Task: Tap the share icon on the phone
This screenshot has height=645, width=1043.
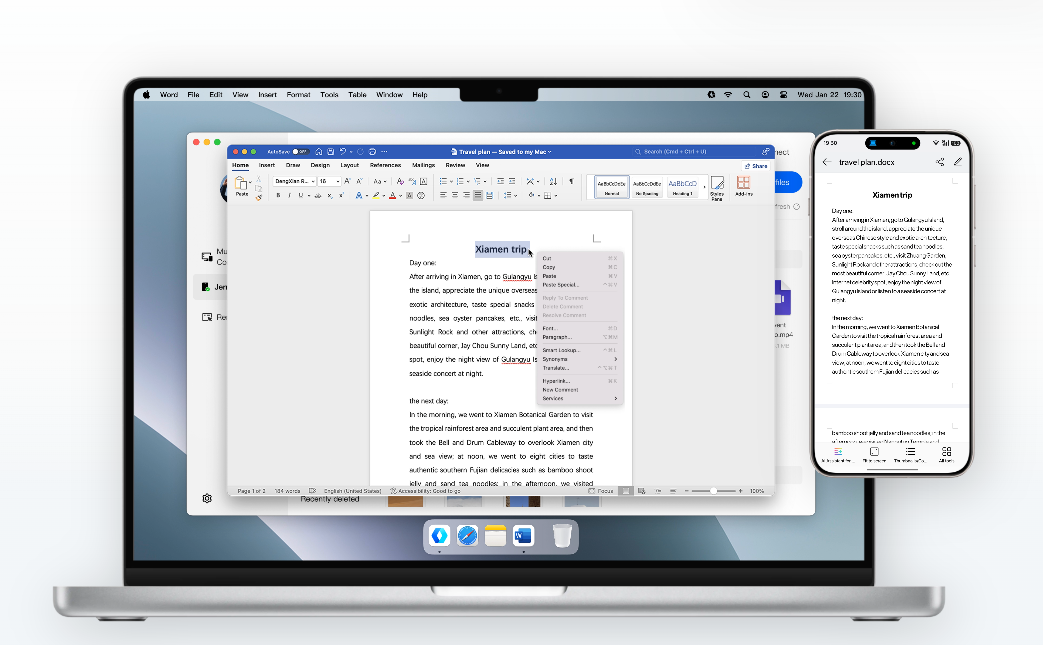Action: tap(940, 162)
